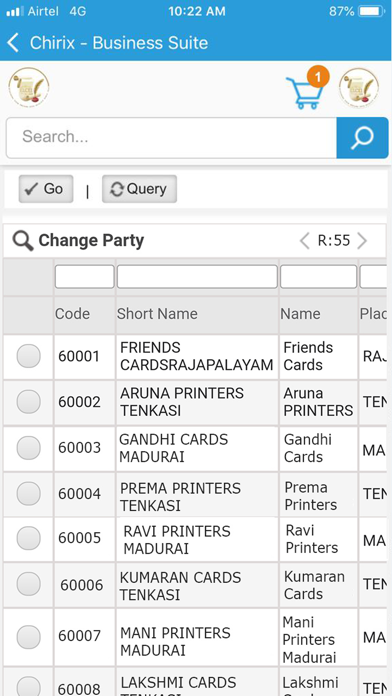Select radio button for code 60001
Screen dimensions: 392x696
28,356
